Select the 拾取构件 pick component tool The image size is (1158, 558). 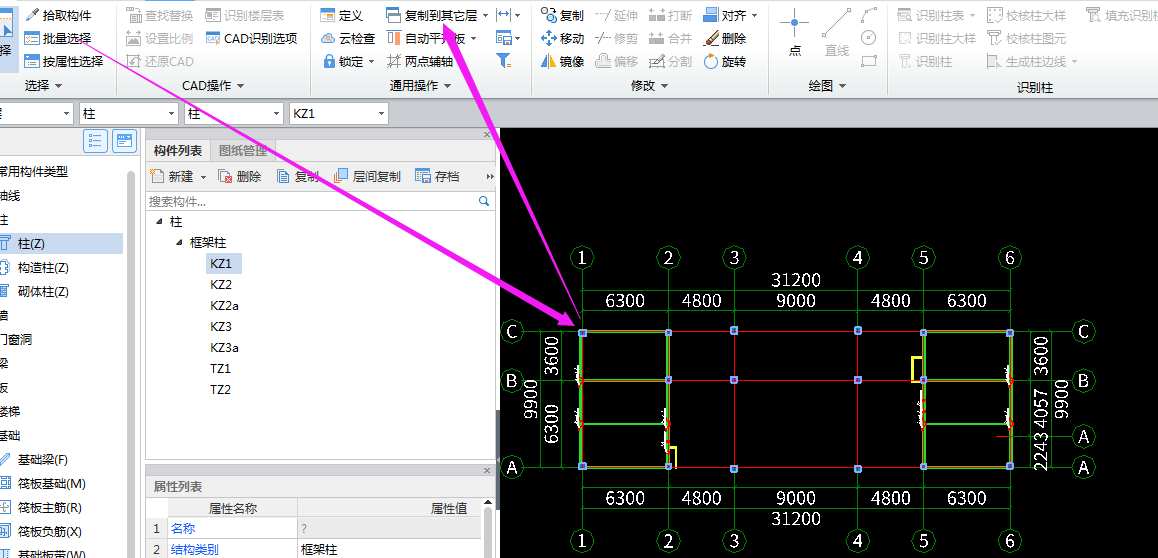(x=58, y=16)
